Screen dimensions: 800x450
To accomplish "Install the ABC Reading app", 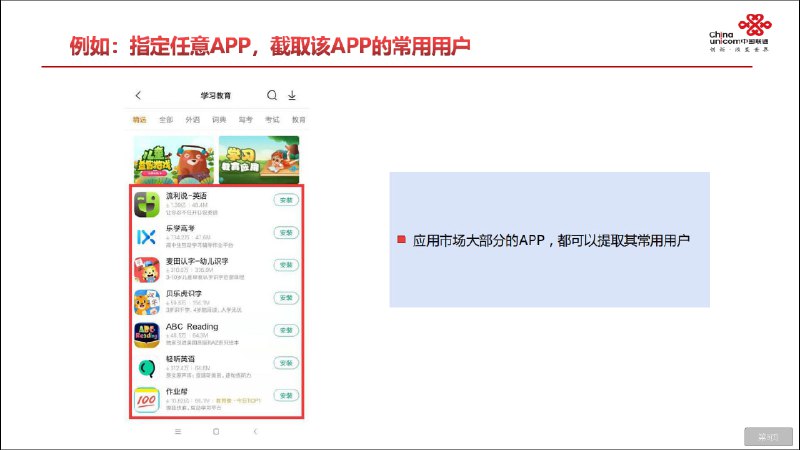I will click(x=286, y=330).
